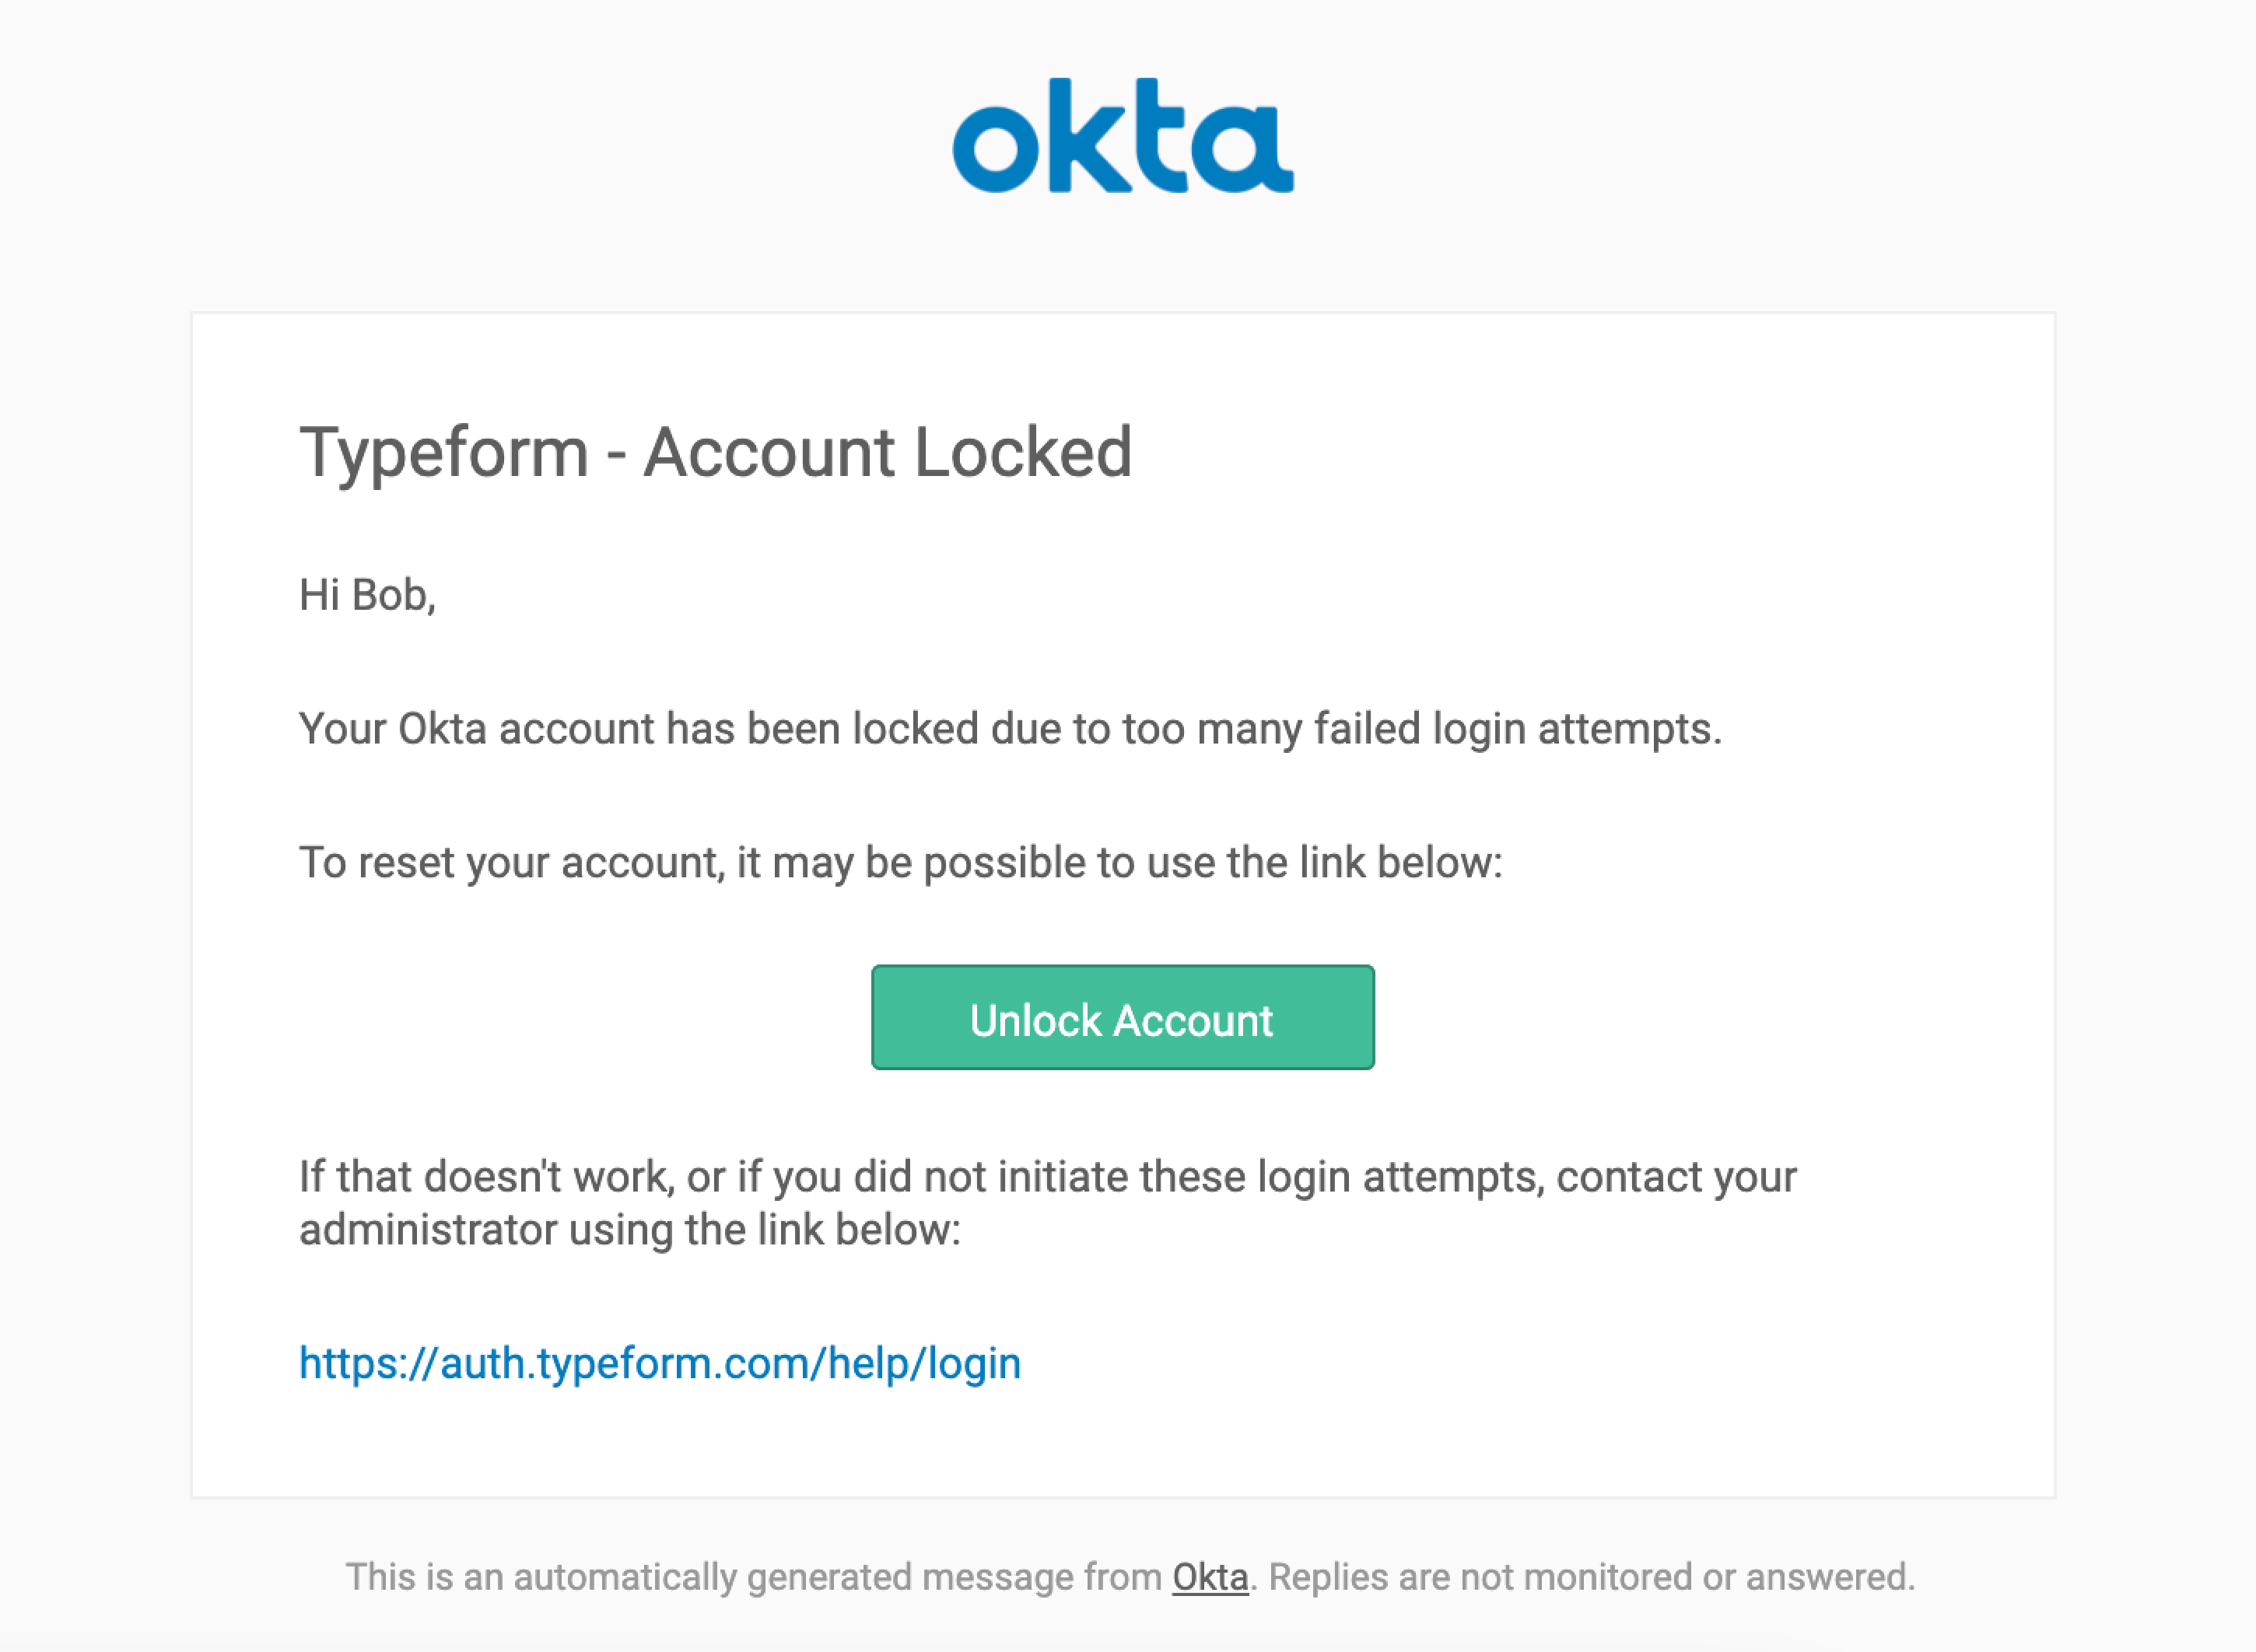Click the blue Okta logo
The width and height of the screenshot is (2256, 1652).
1123,135
